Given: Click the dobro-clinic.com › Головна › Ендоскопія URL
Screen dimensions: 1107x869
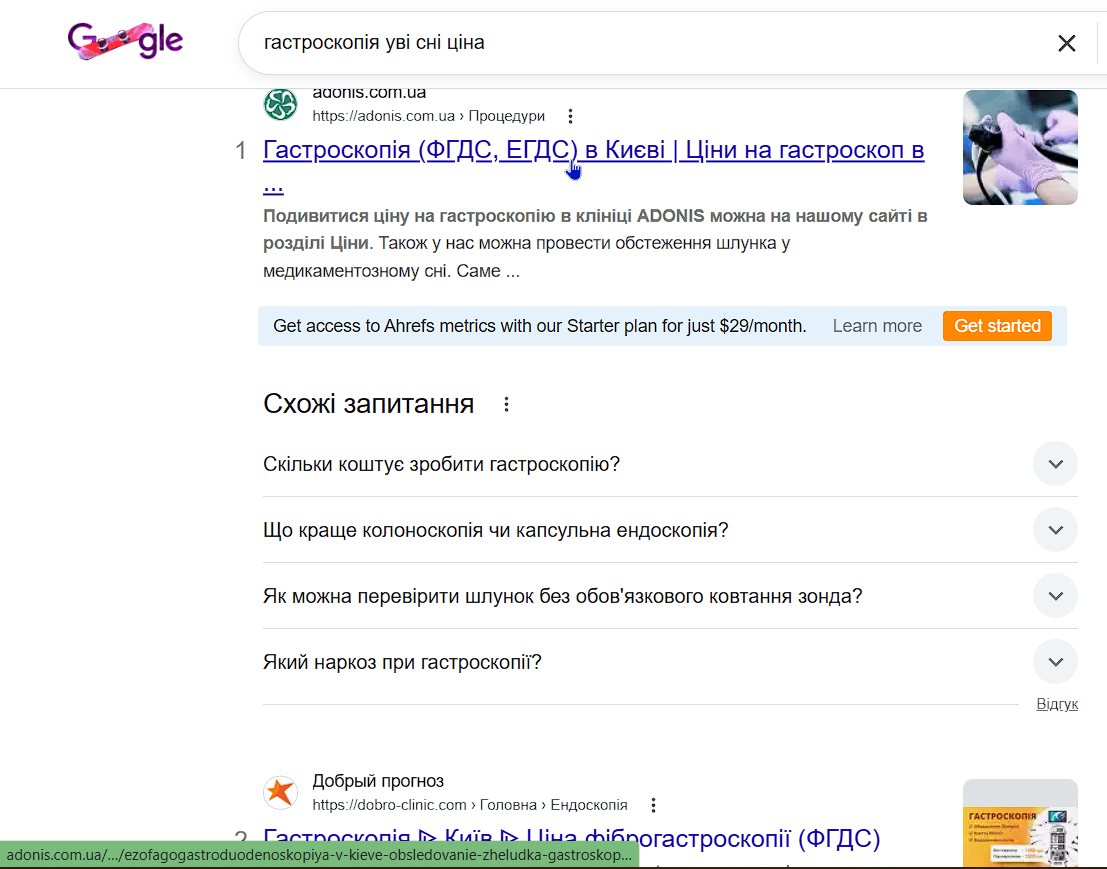Looking at the screenshot, I should pos(469,805).
